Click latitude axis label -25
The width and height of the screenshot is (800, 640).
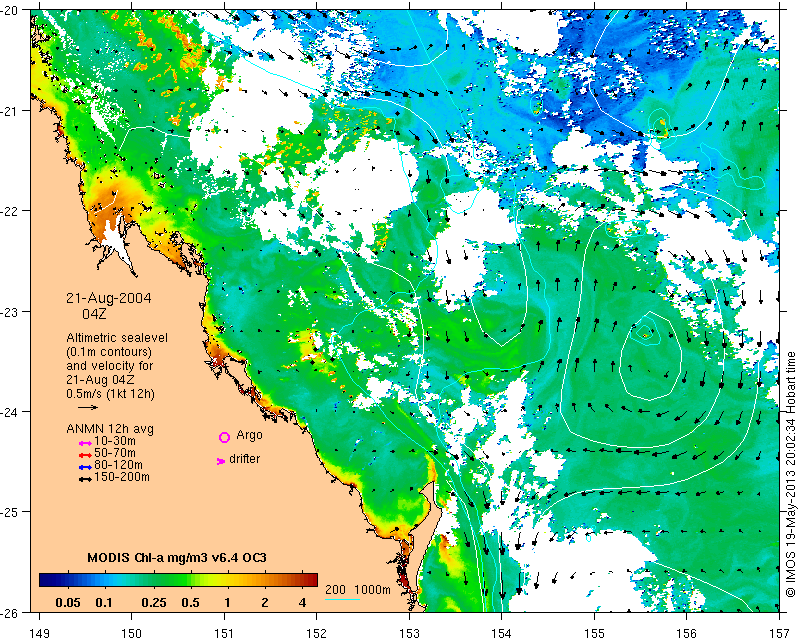[x=10, y=512]
